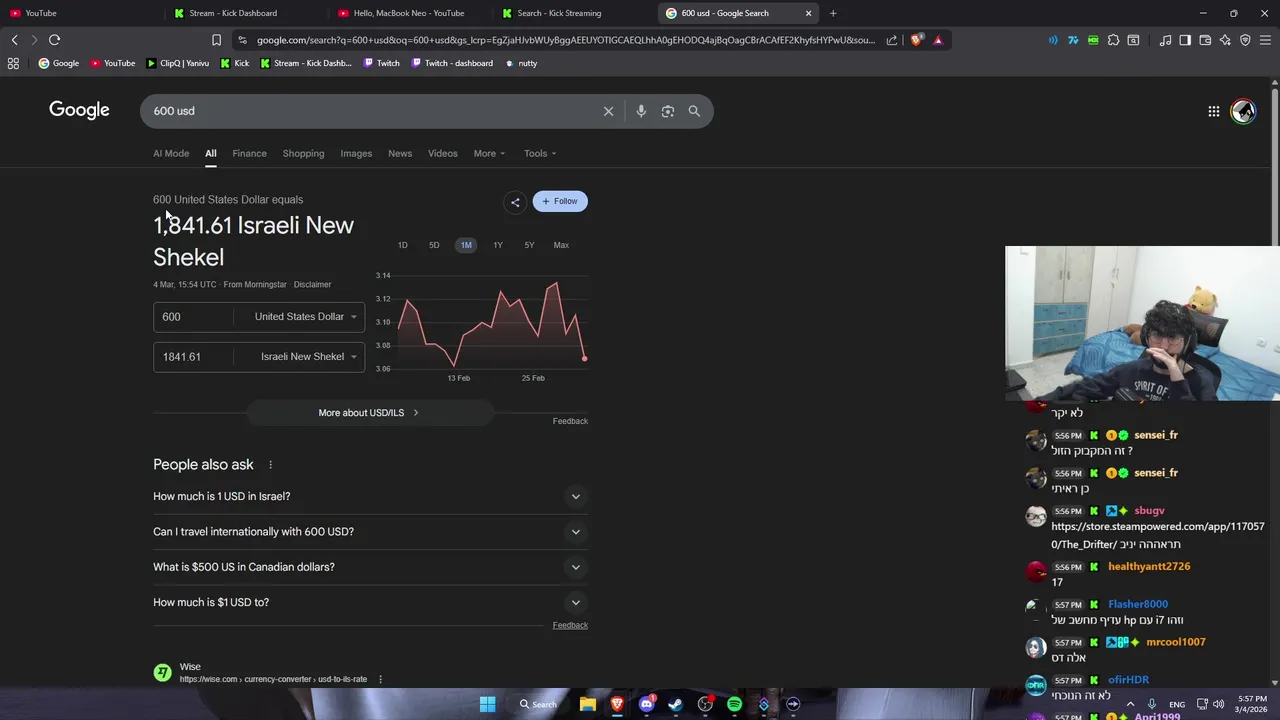Image resolution: width=1280 pixels, height=720 pixels.
Task: Switch to the 'Hello, MacBook Neo - YouTube' tab
Action: pos(408,13)
